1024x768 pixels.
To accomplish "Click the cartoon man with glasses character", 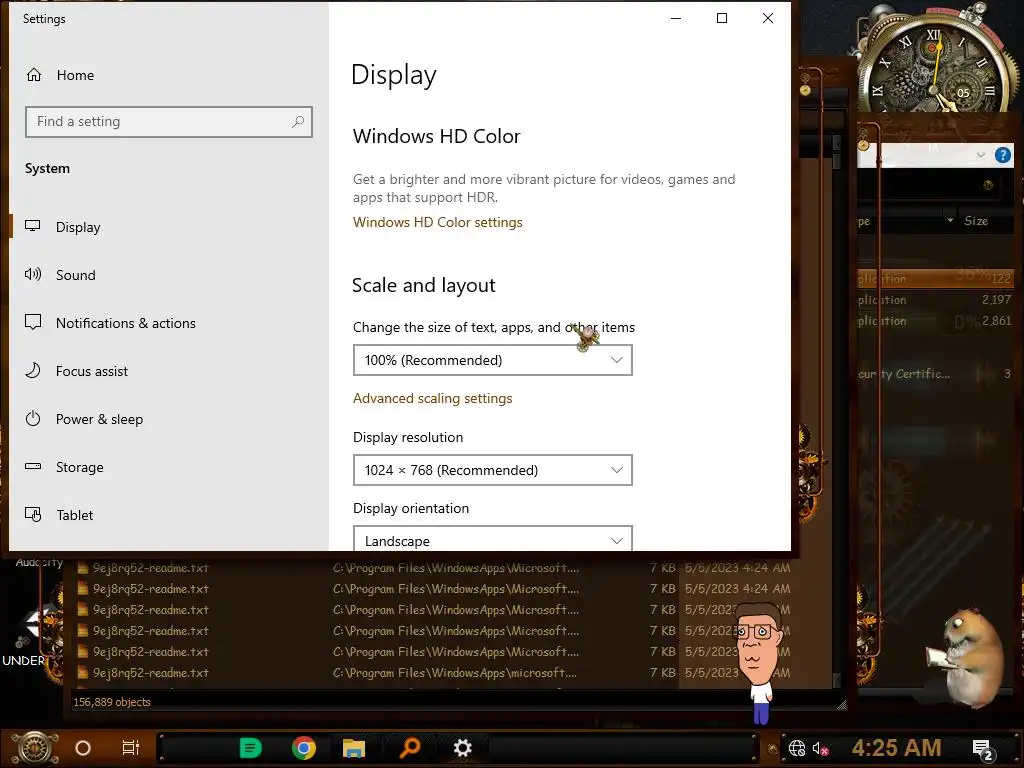I will click(x=760, y=663).
